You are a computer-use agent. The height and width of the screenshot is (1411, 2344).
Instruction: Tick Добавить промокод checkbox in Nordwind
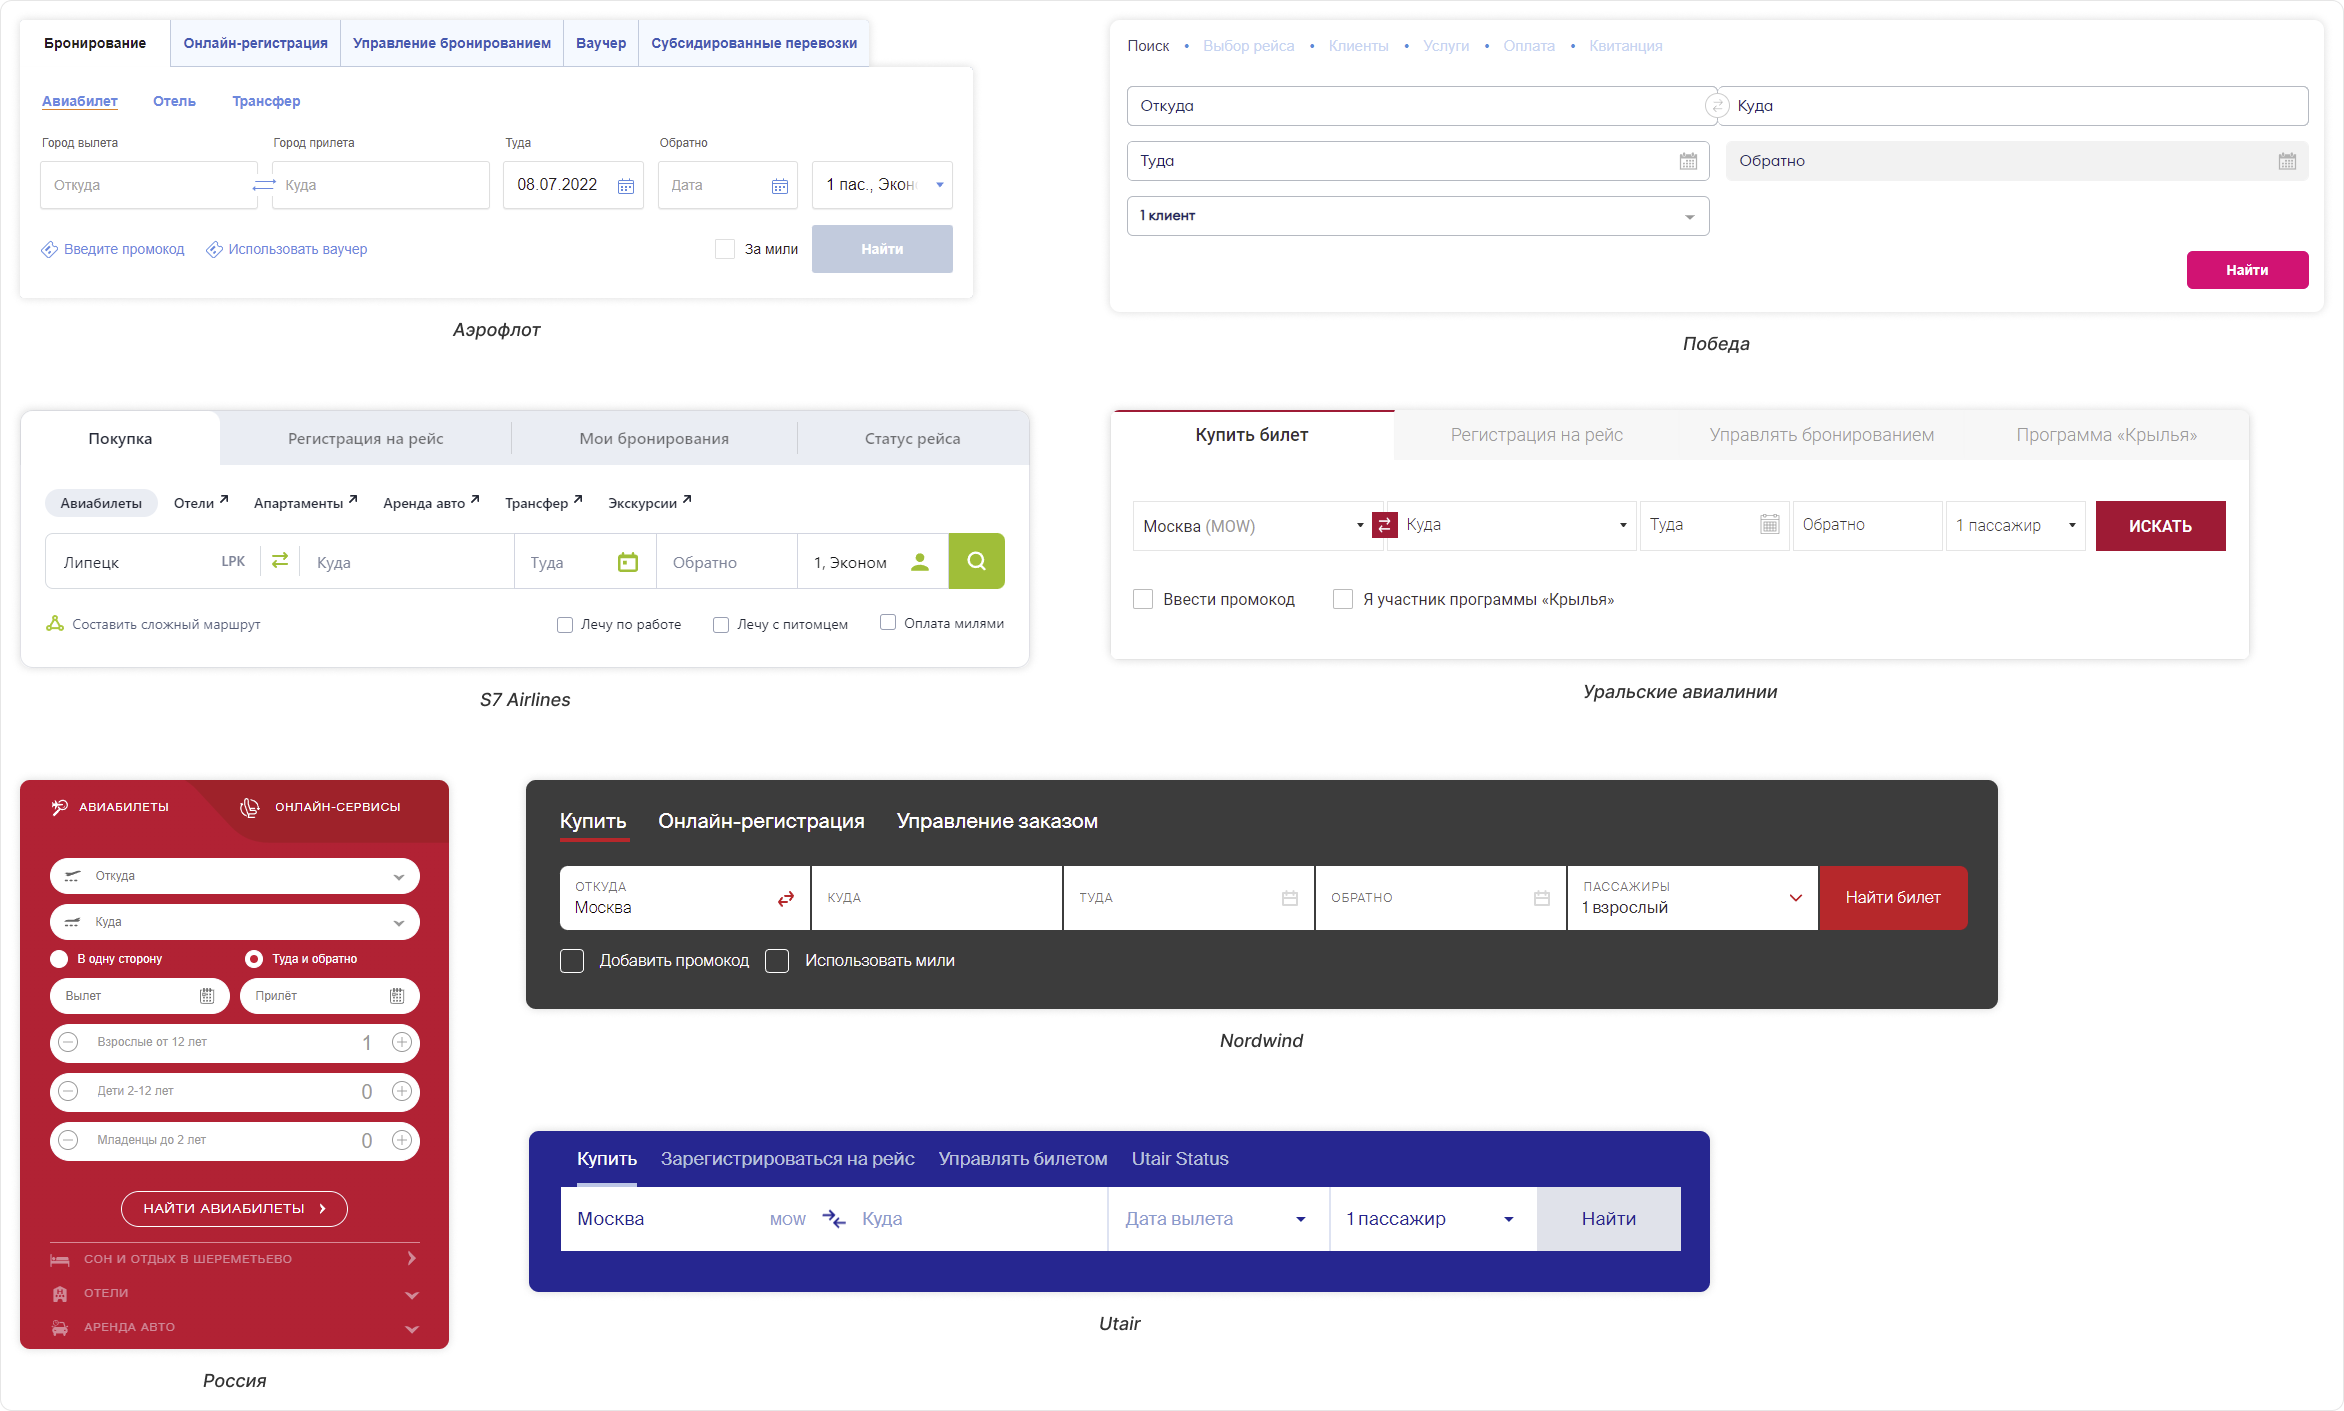tap(572, 961)
